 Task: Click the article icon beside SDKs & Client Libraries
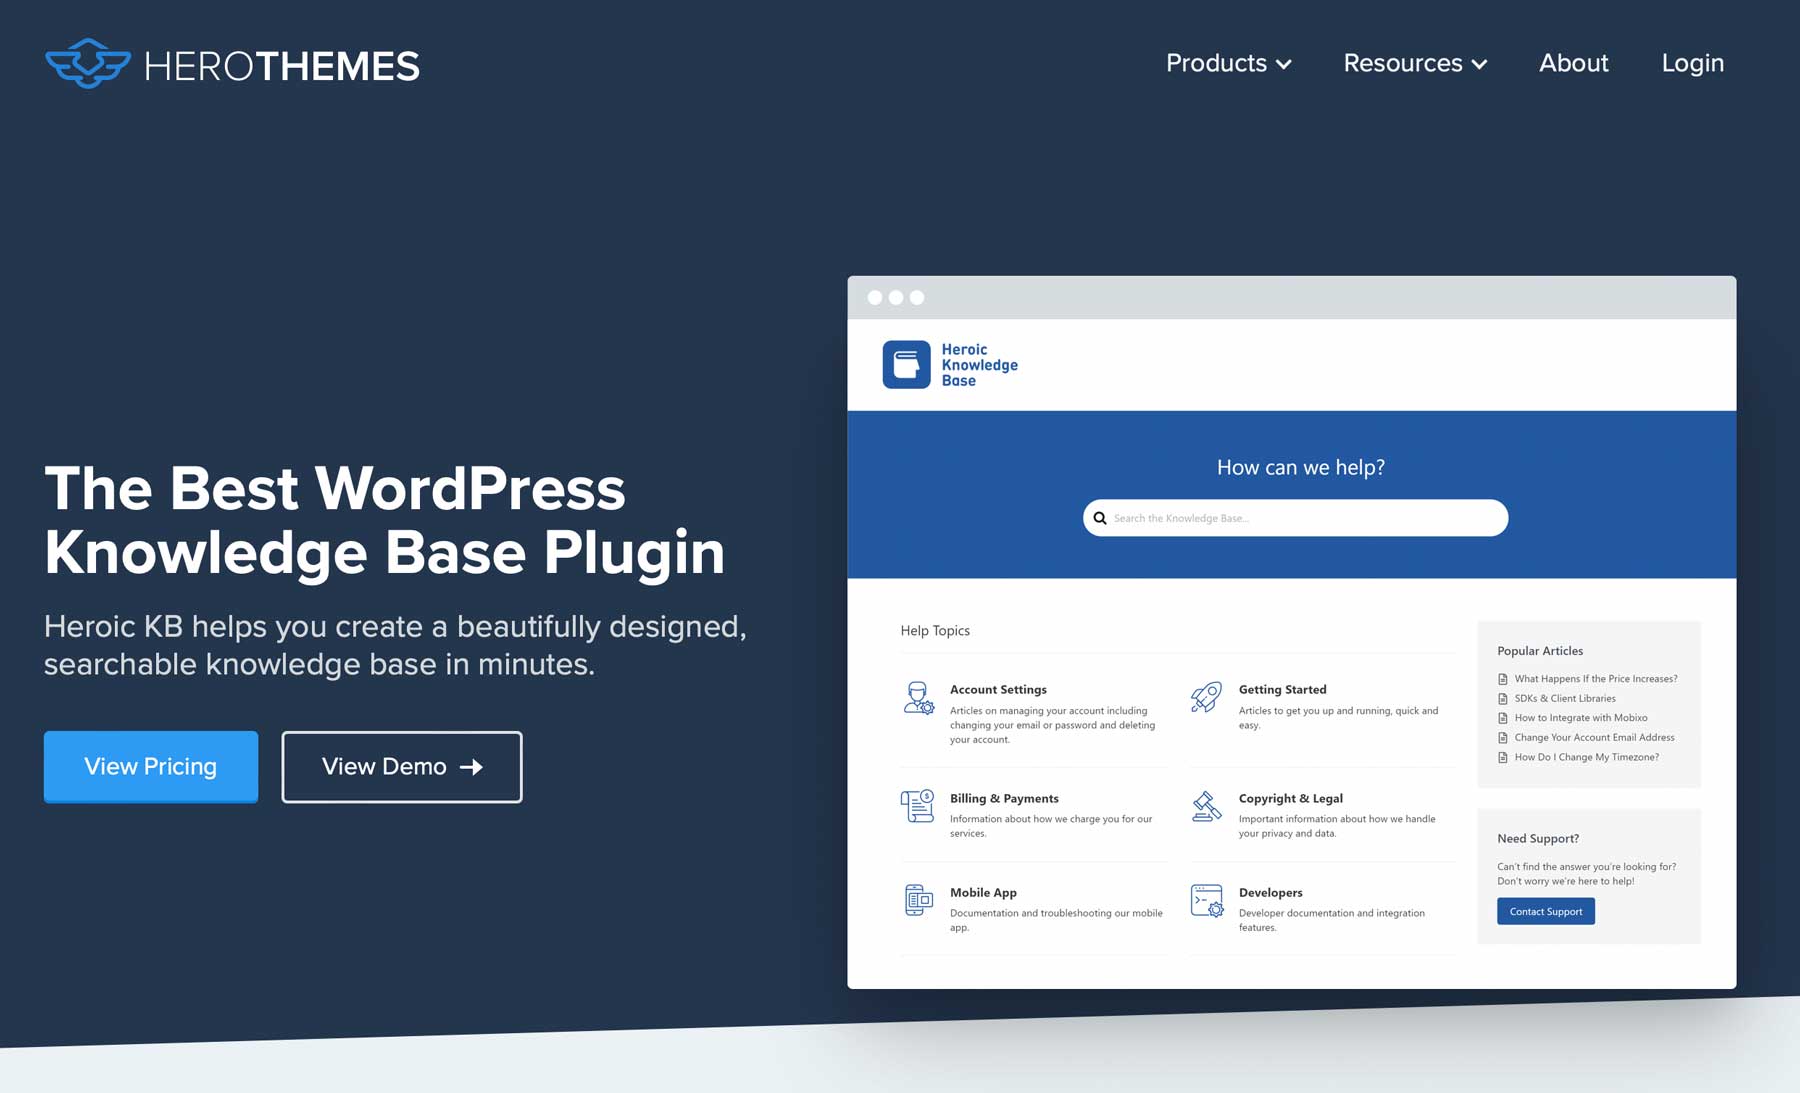[1503, 698]
